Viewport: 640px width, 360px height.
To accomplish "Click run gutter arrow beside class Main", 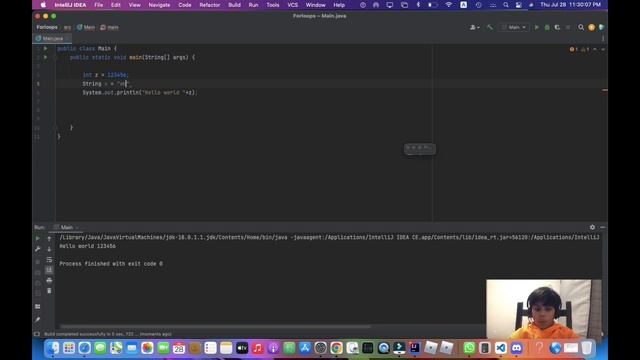I will click(45, 48).
